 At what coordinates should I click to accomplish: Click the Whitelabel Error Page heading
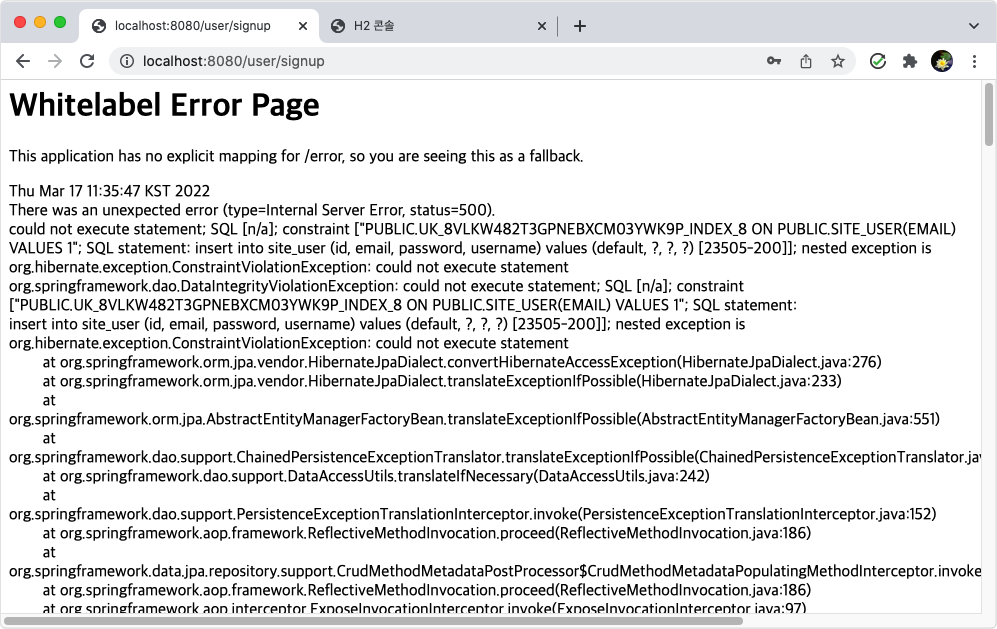pyautogui.click(x=164, y=105)
